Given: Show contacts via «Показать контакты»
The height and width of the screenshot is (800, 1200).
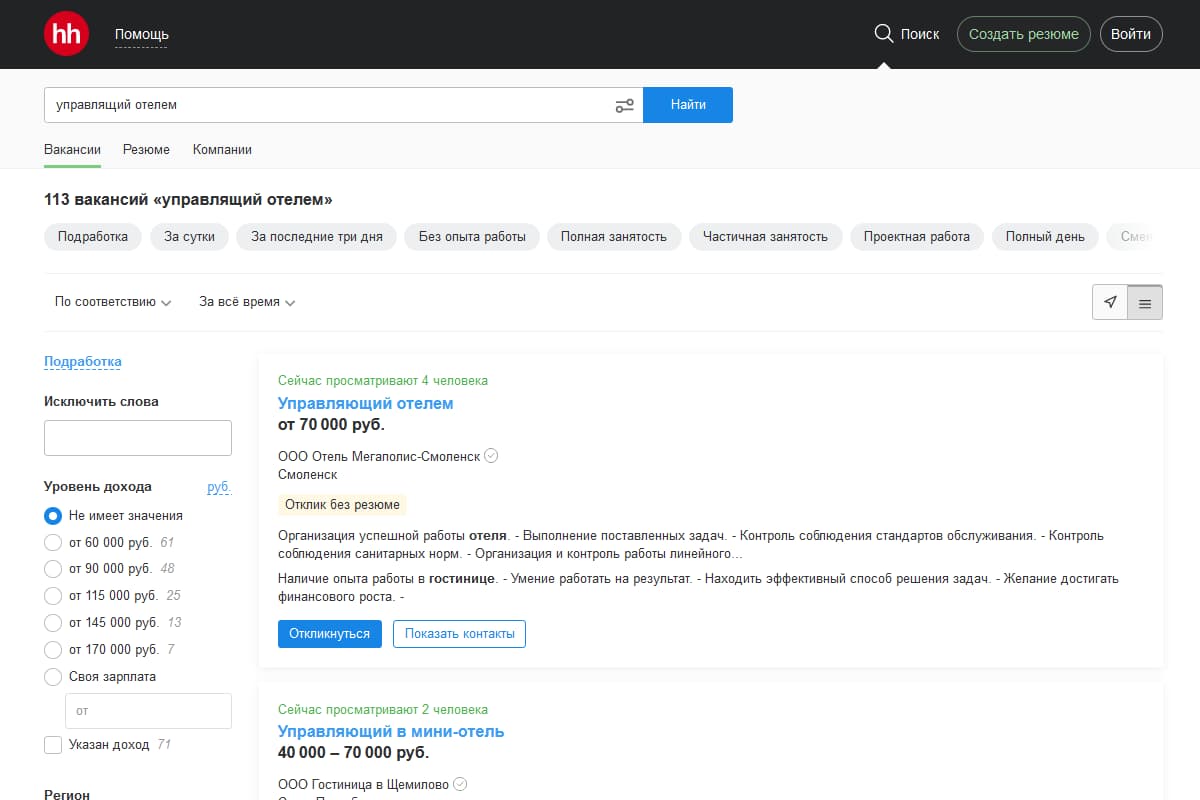Looking at the screenshot, I should 459,633.
